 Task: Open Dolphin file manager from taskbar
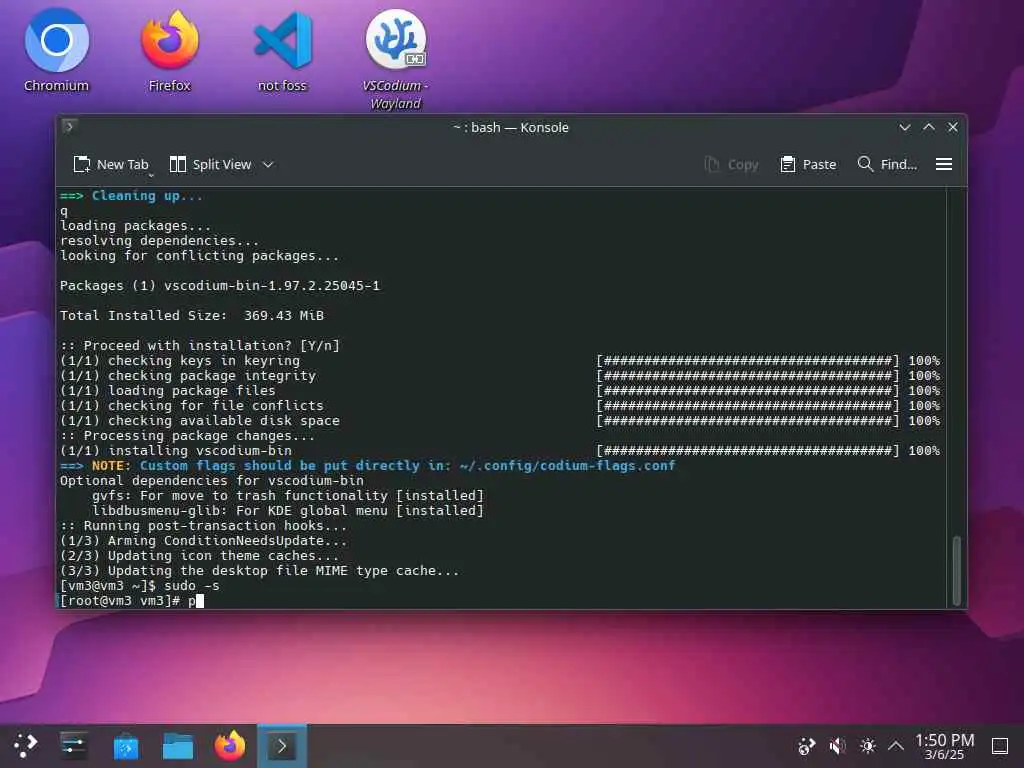coord(178,745)
